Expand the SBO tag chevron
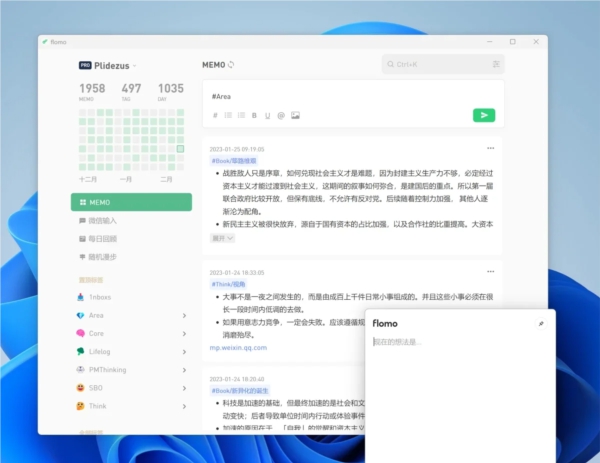The height and width of the screenshot is (463, 600). pyautogui.click(x=184, y=388)
